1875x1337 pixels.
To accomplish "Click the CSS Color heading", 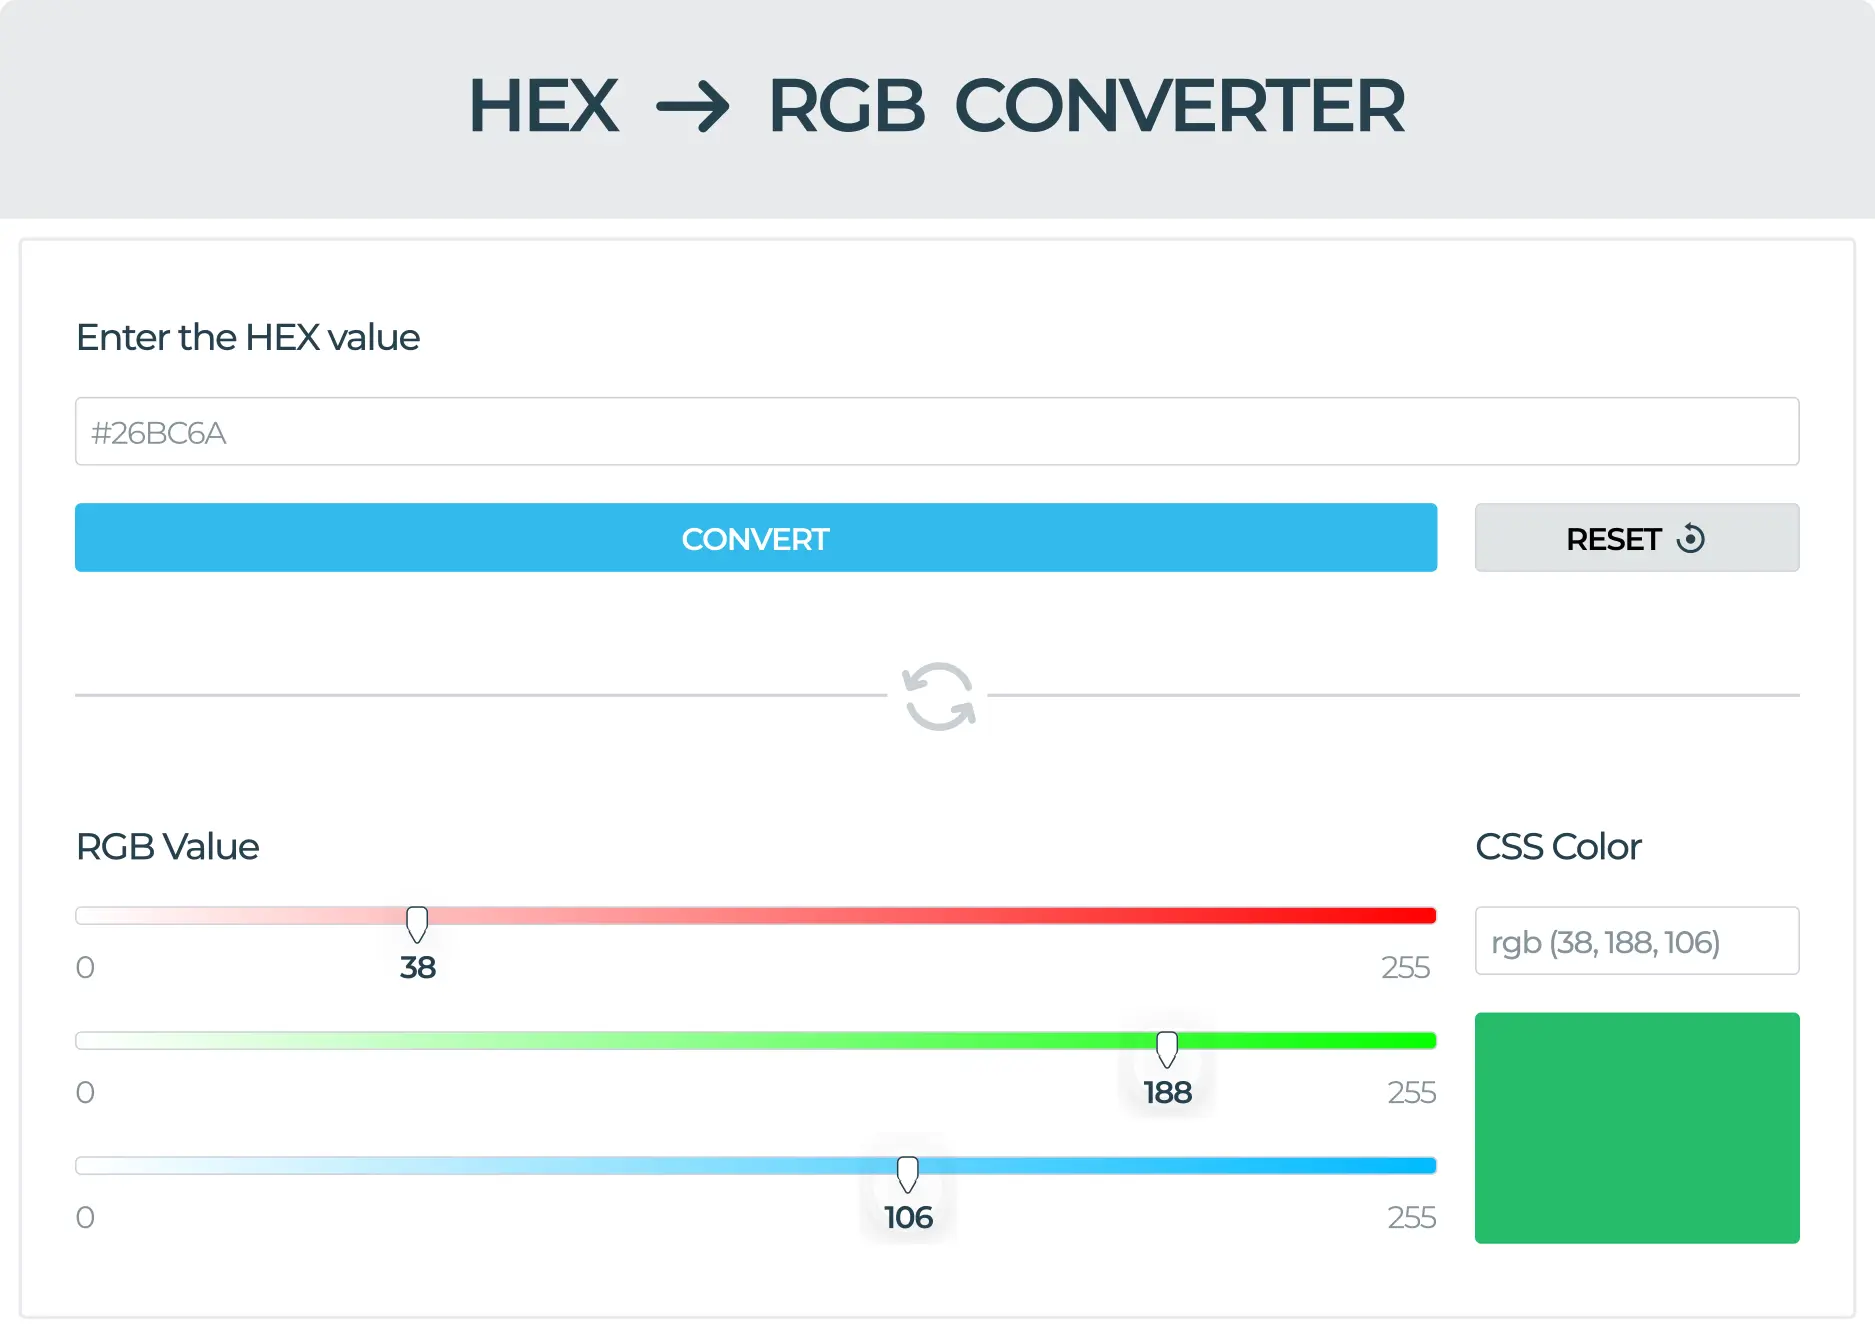I will [x=1558, y=846].
